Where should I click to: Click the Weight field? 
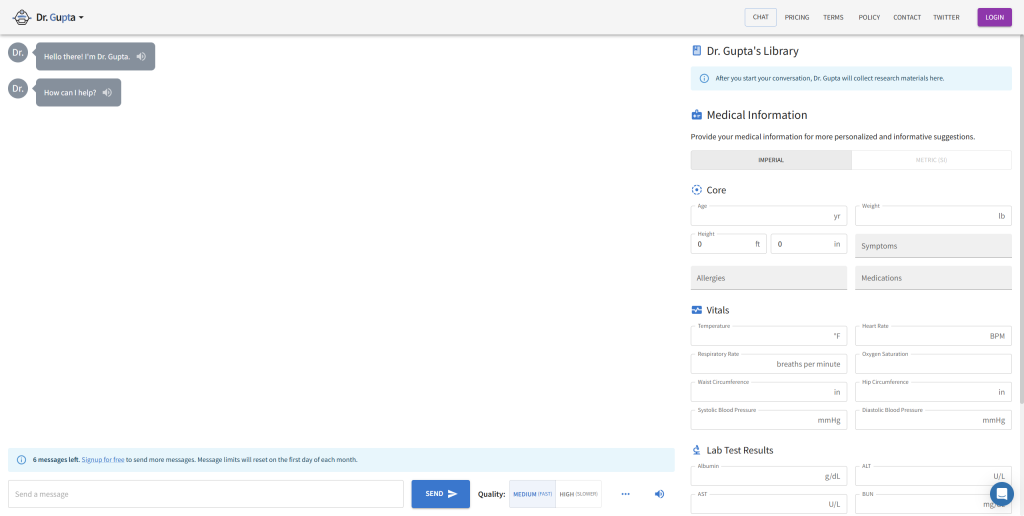933,216
